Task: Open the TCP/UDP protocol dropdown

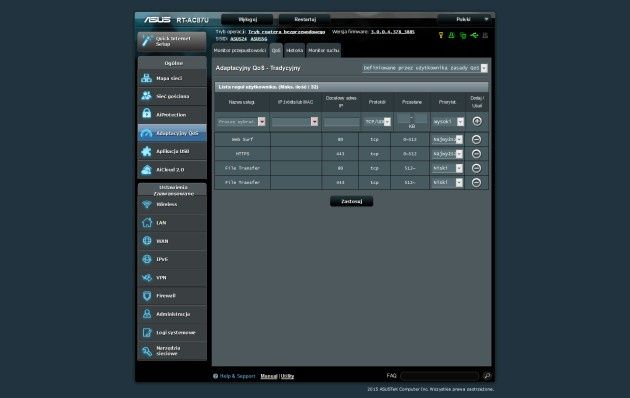Action: (377, 121)
